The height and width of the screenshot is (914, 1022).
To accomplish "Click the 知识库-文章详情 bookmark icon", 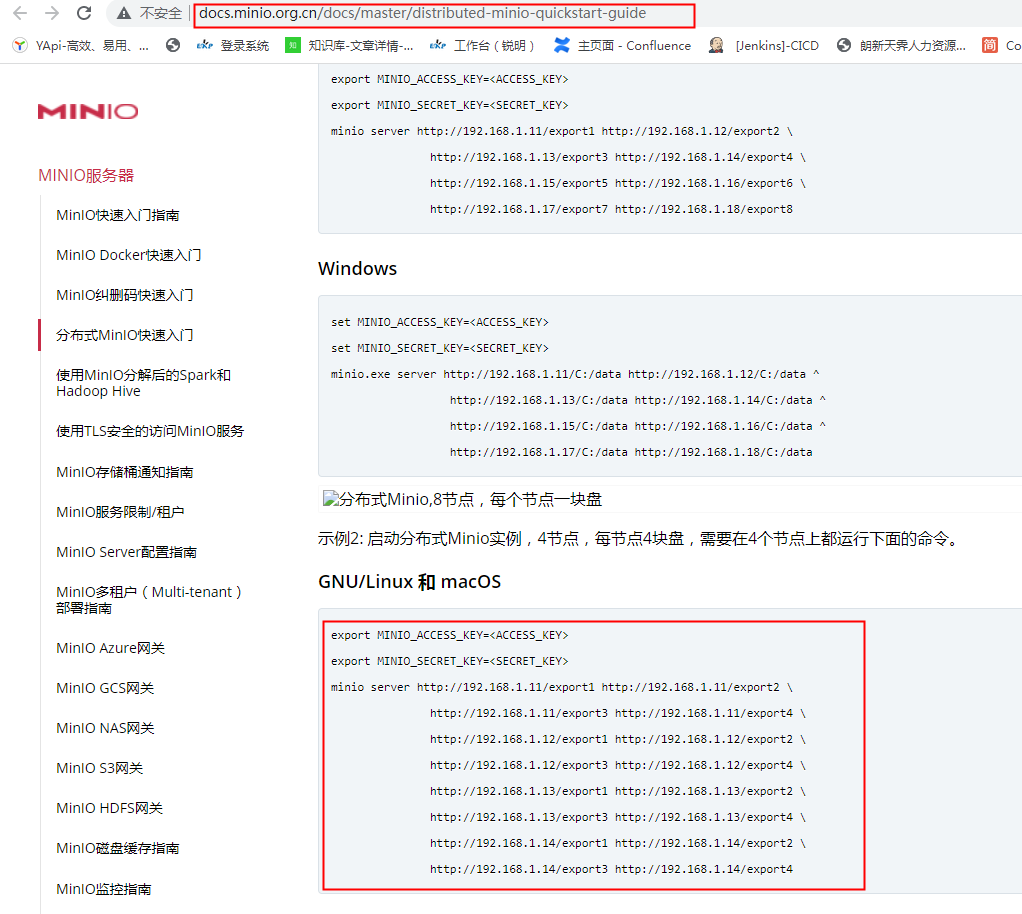I will point(293,45).
